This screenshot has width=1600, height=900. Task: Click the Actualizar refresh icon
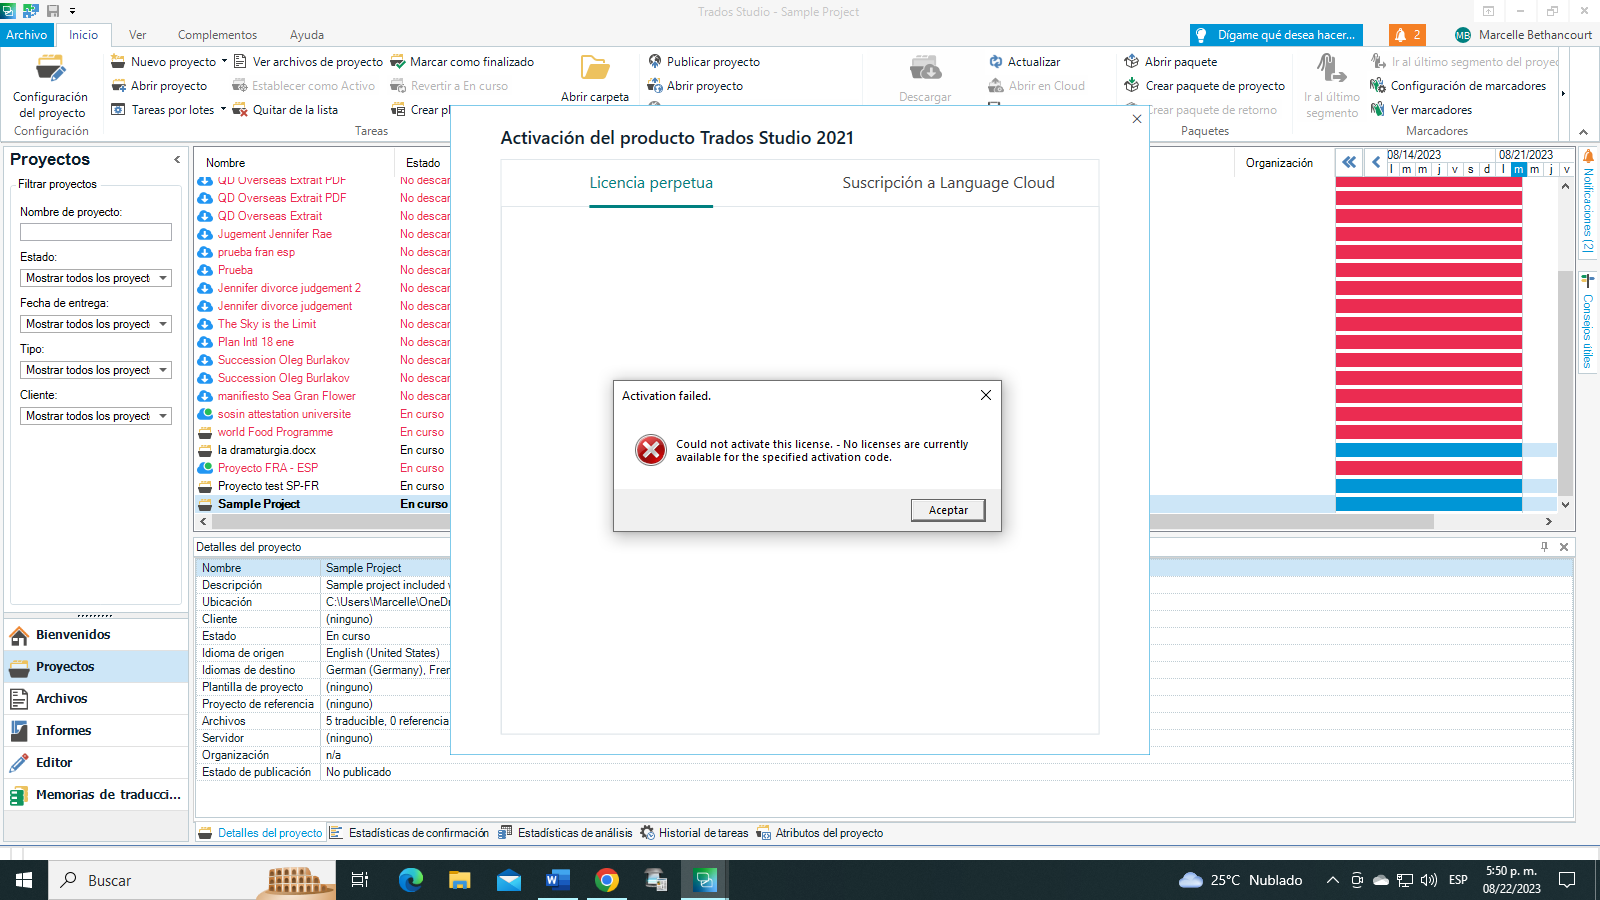[996, 62]
